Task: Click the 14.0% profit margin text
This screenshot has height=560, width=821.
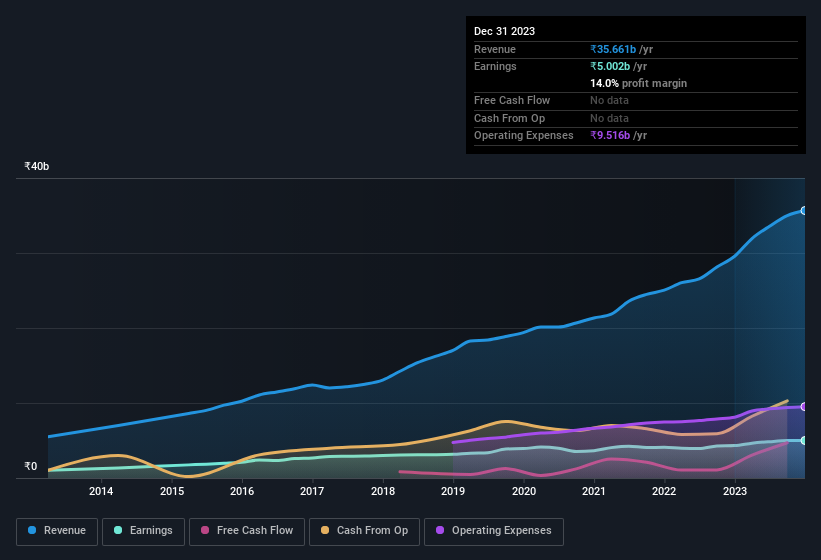Action: coord(638,83)
